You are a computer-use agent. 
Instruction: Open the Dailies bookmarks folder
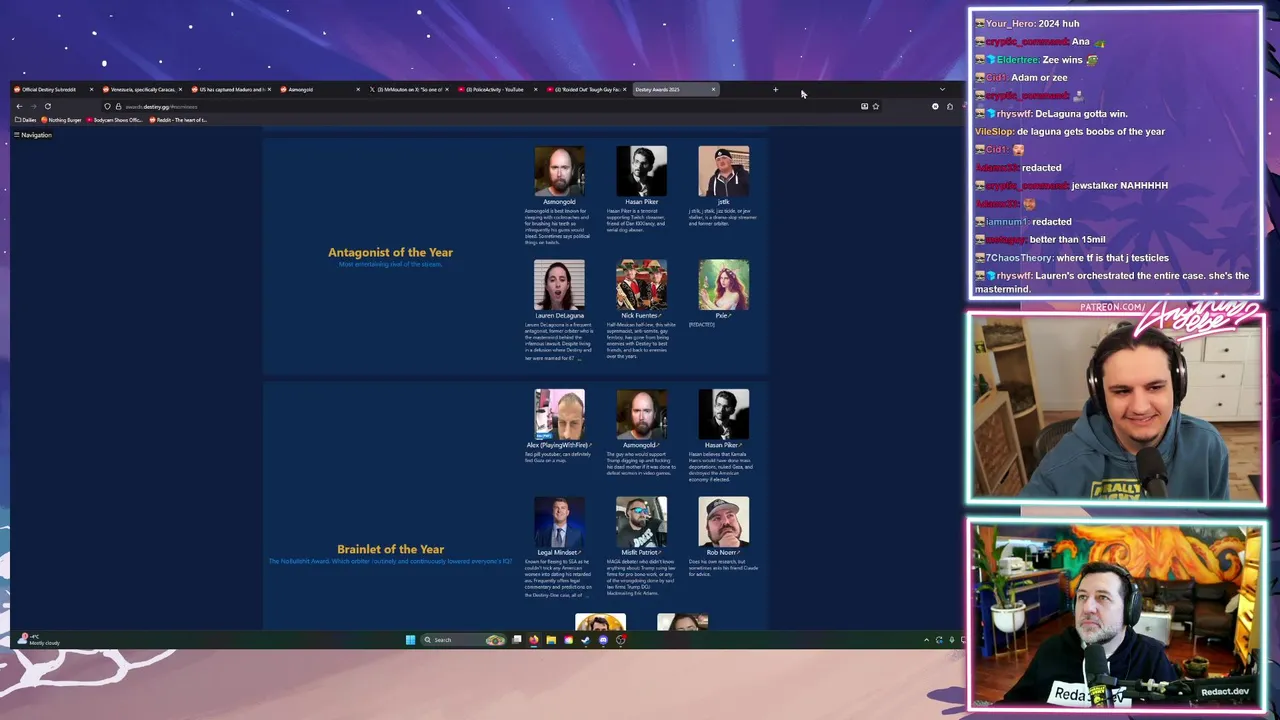(x=26, y=120)
